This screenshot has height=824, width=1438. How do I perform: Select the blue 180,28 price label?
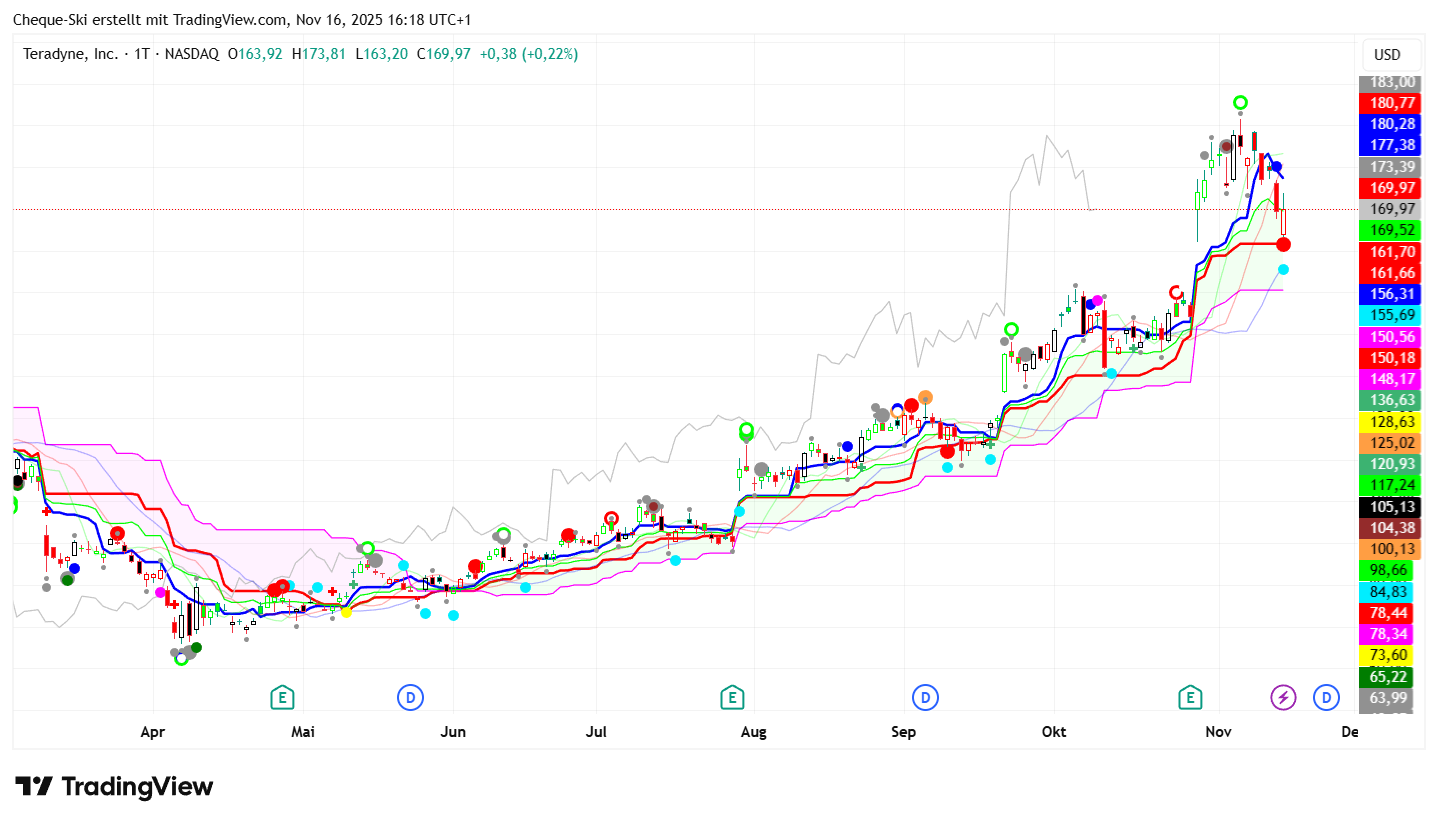(x=1391, y=124)
